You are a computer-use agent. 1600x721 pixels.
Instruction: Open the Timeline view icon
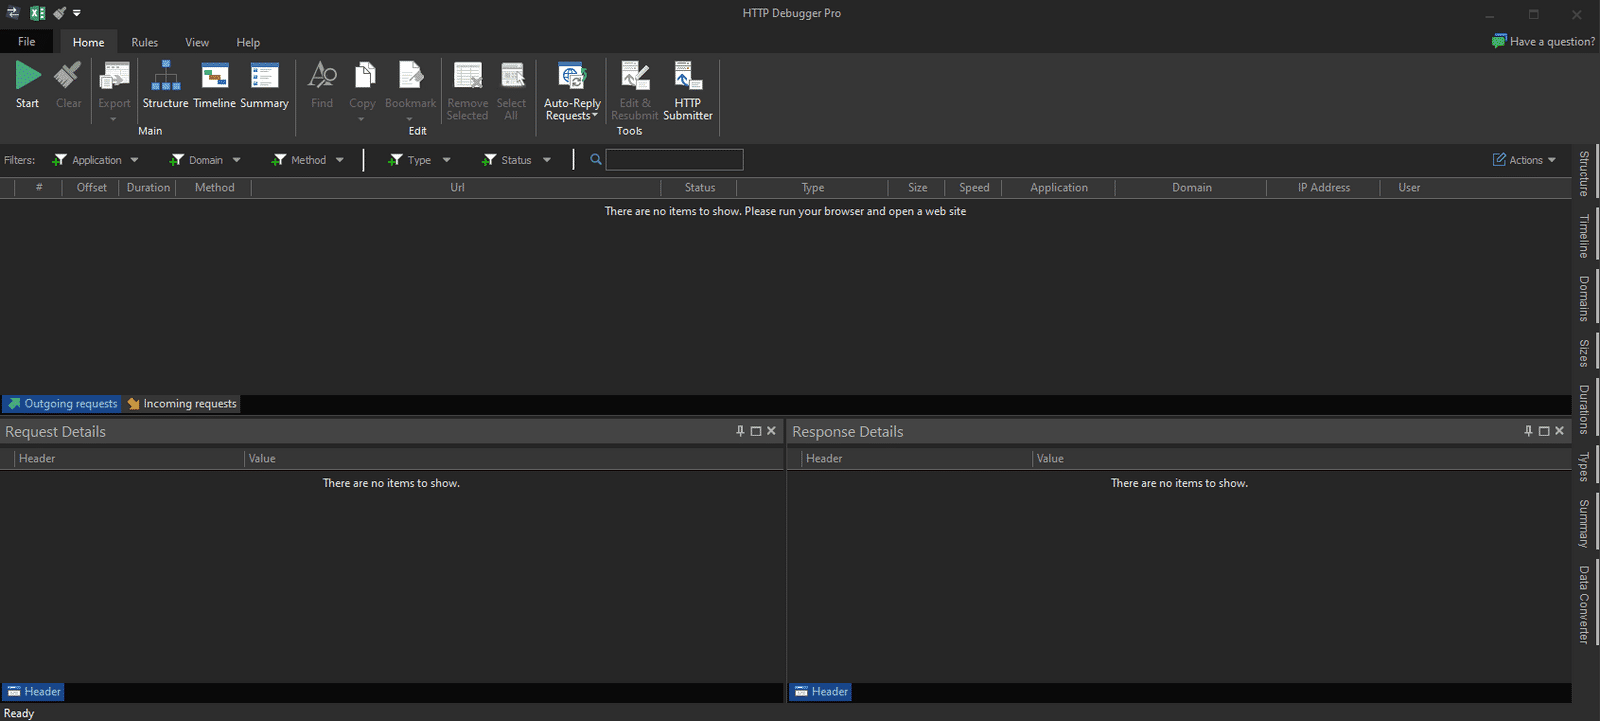214,78
